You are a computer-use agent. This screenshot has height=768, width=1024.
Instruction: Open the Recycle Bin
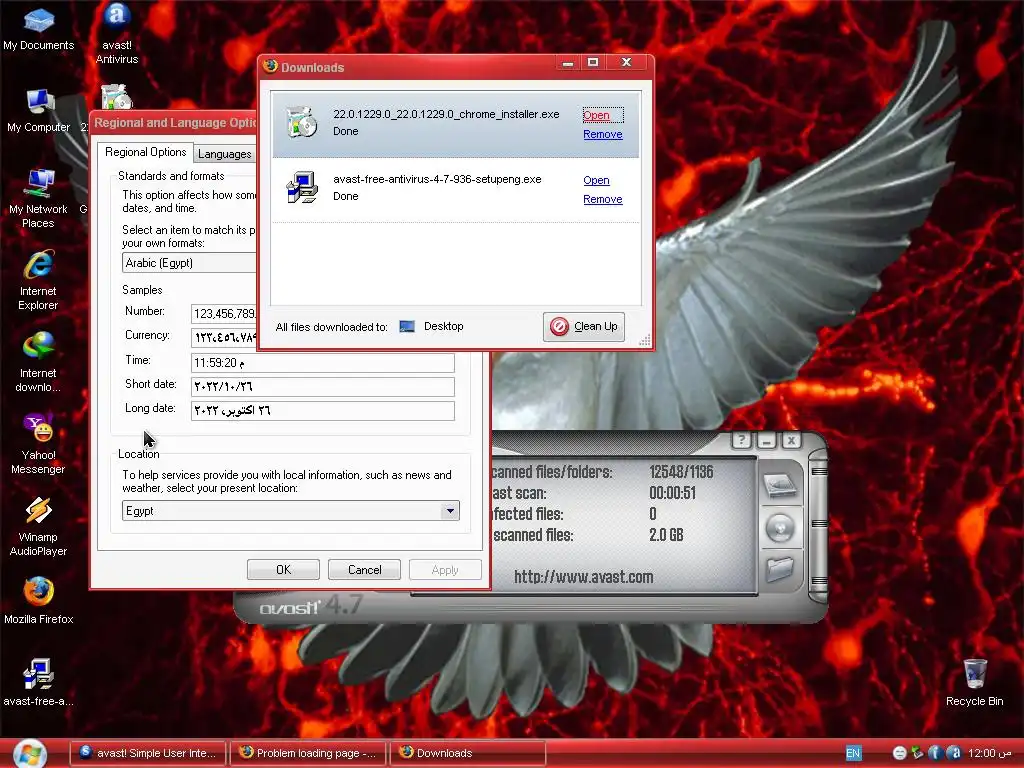coord(974,682)
